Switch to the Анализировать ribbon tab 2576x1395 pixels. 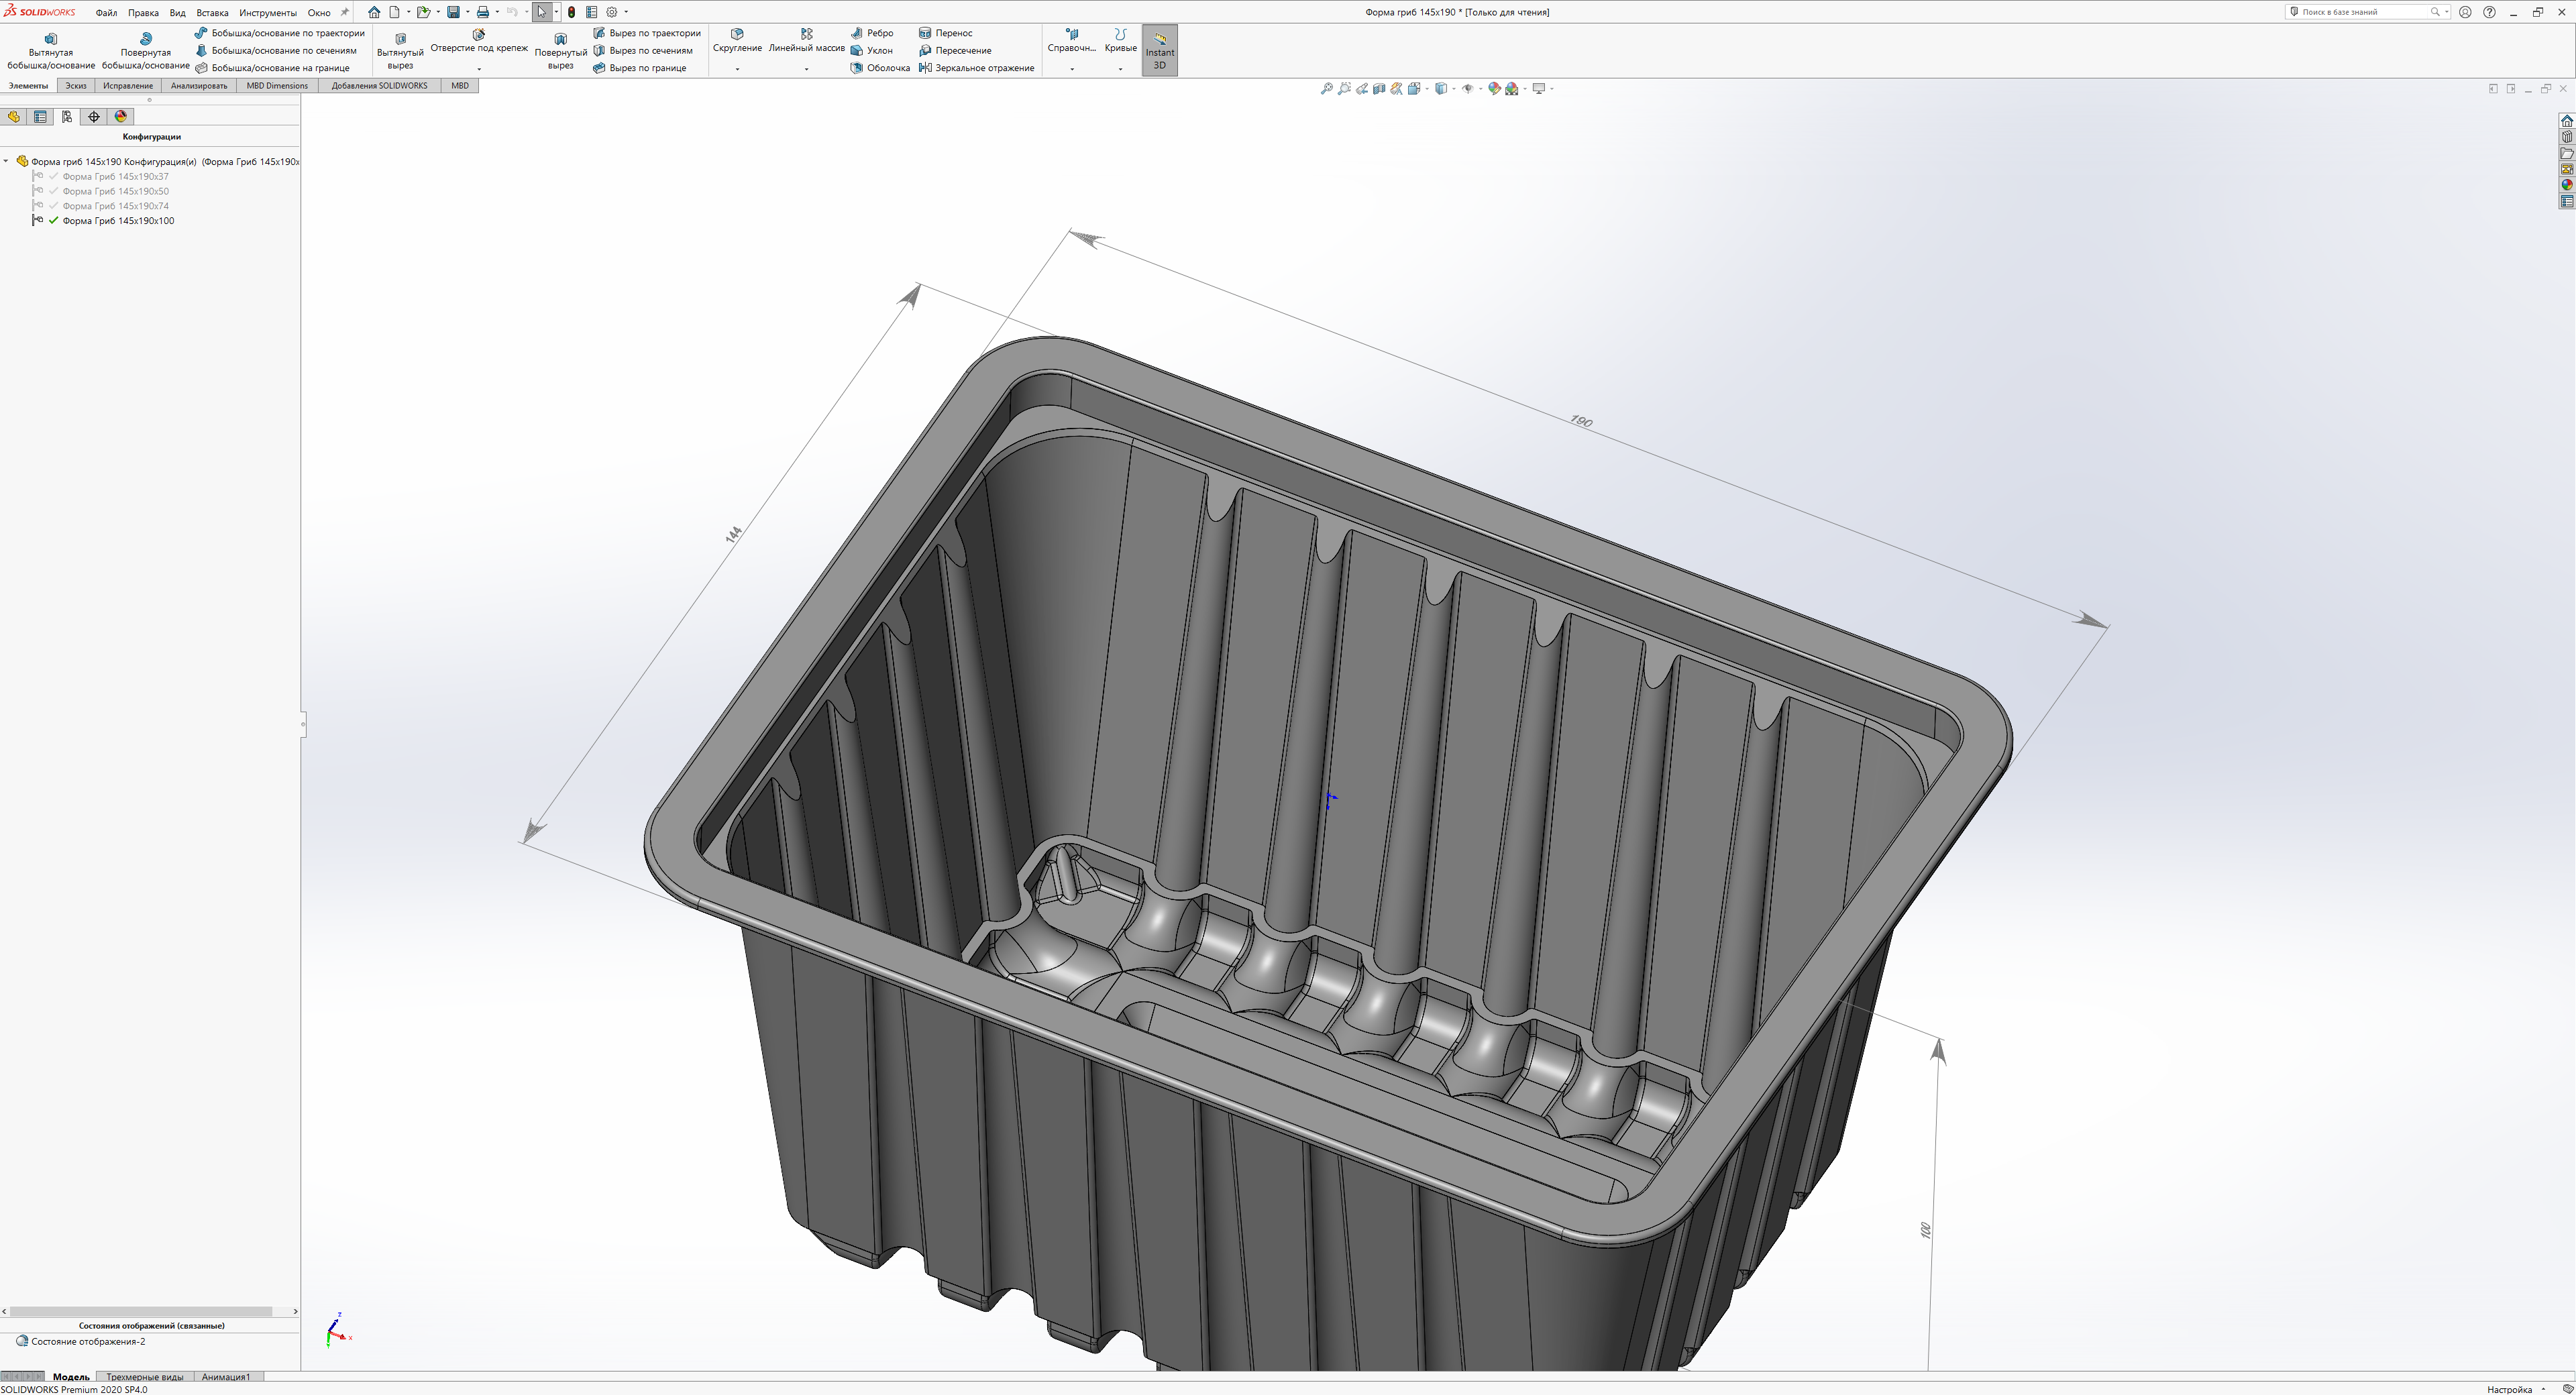coord(199,86)
